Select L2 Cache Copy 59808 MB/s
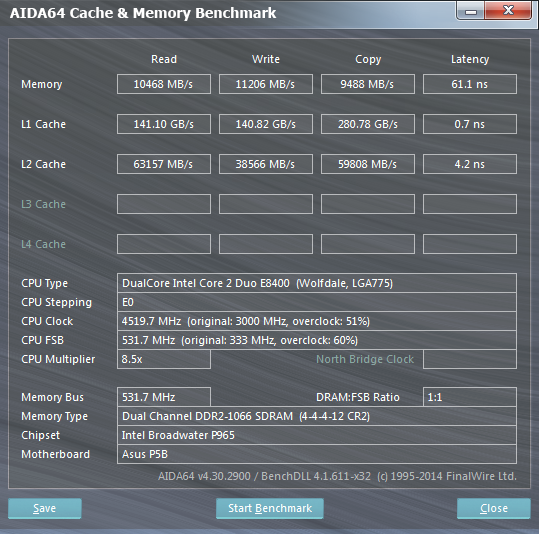The height and width of the screenshot is (534, 539). pos(367,164)
